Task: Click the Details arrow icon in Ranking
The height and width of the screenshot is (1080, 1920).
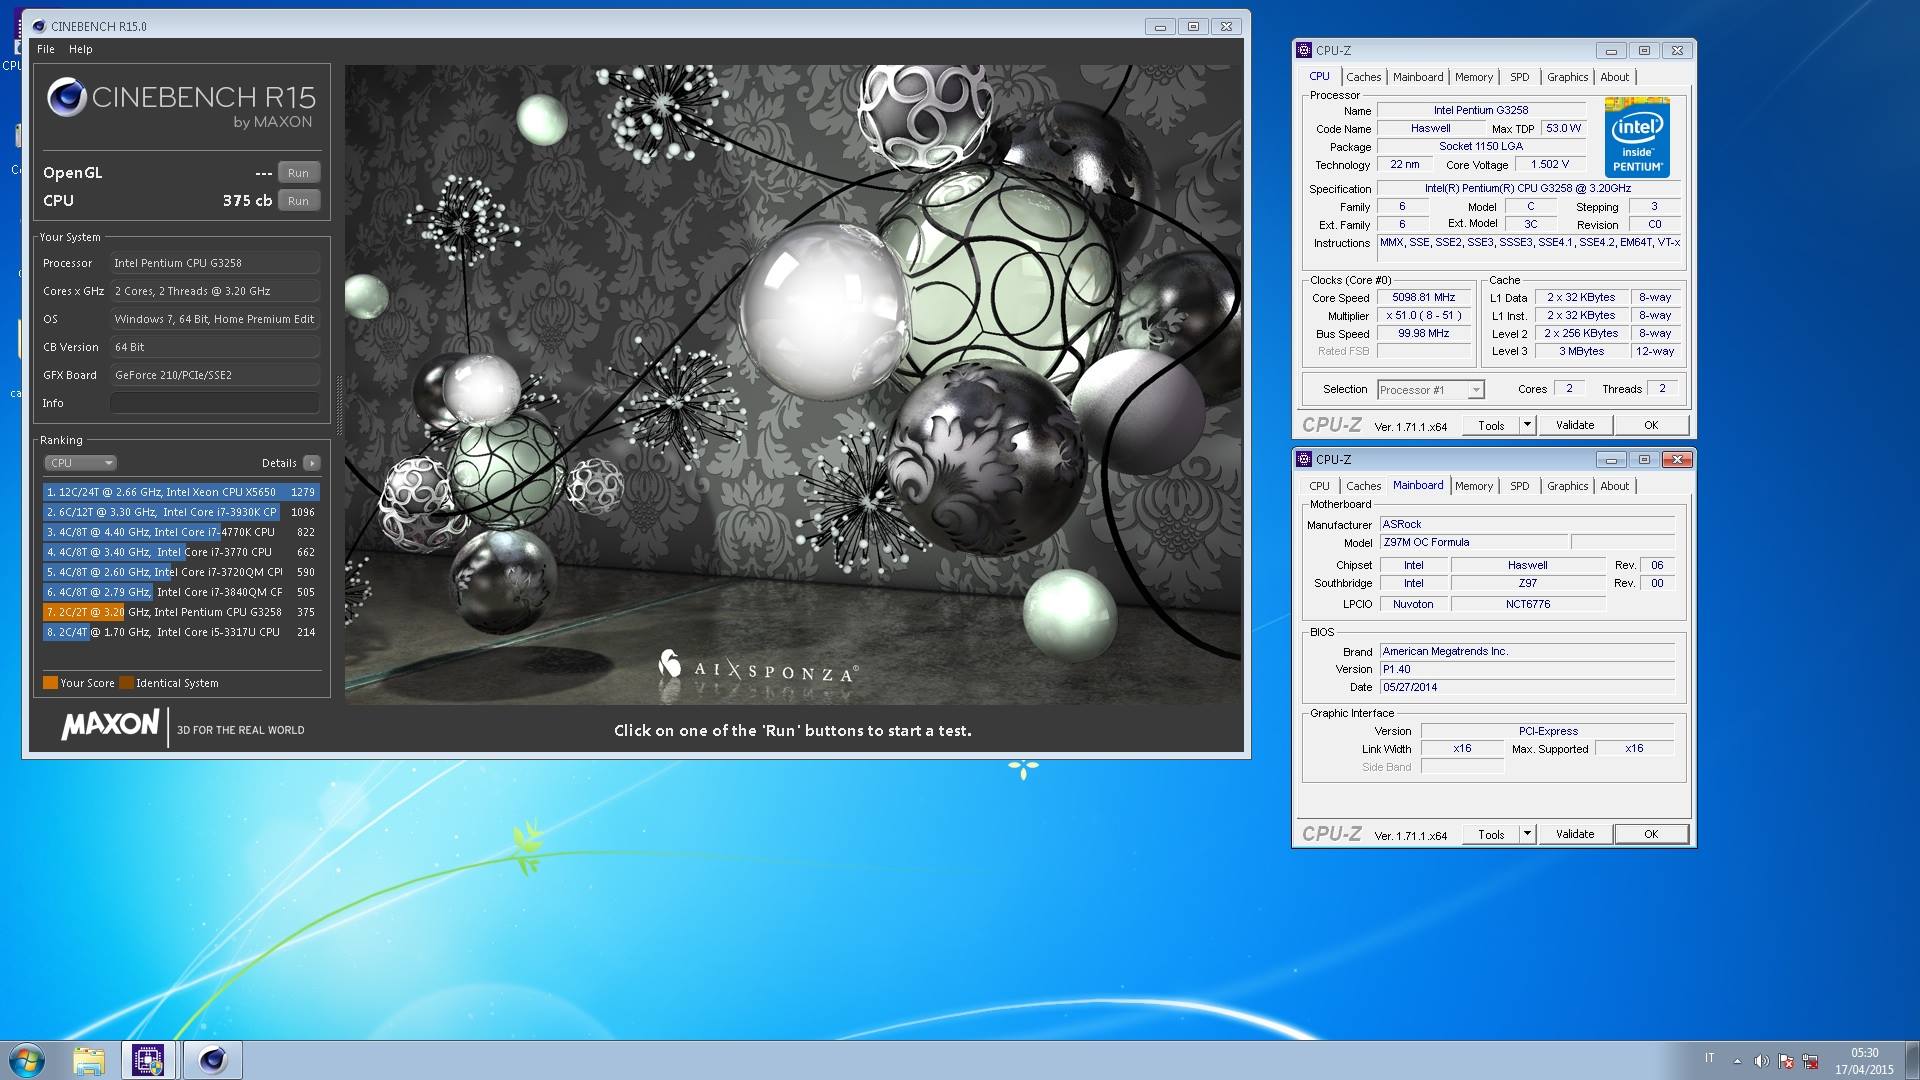Action: pos(312,463)
